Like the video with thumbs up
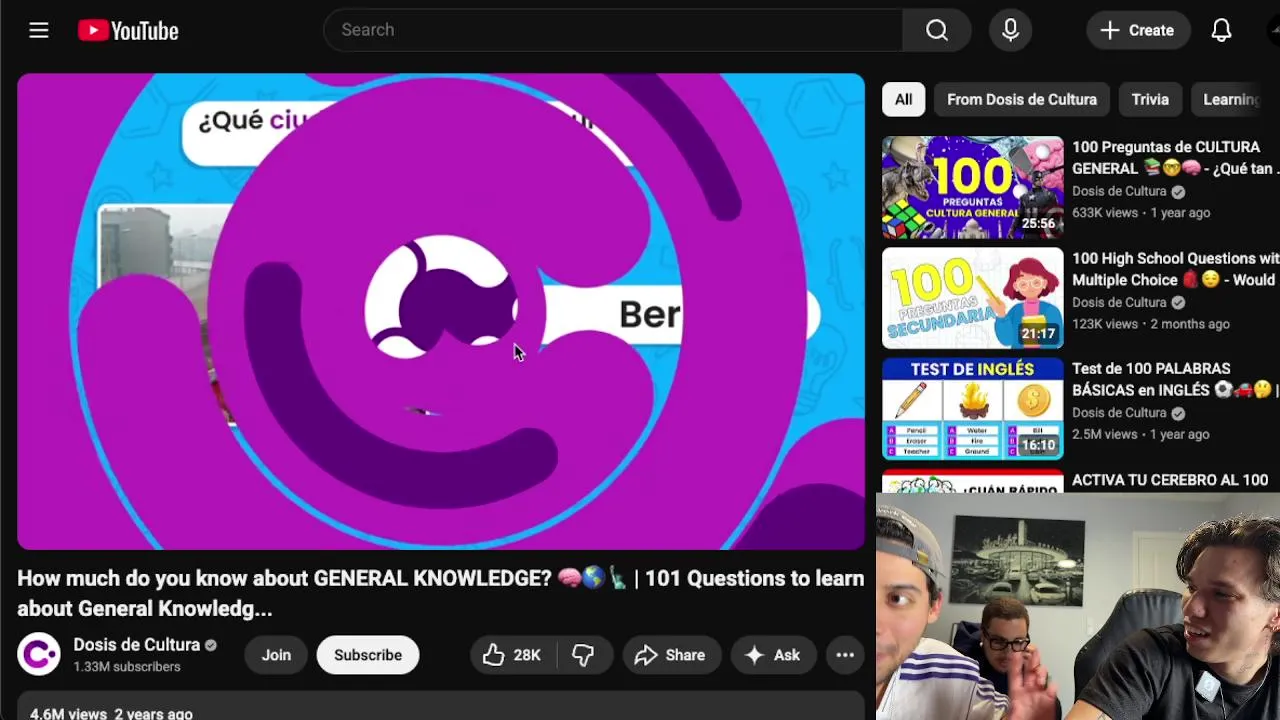 (512, 655)
